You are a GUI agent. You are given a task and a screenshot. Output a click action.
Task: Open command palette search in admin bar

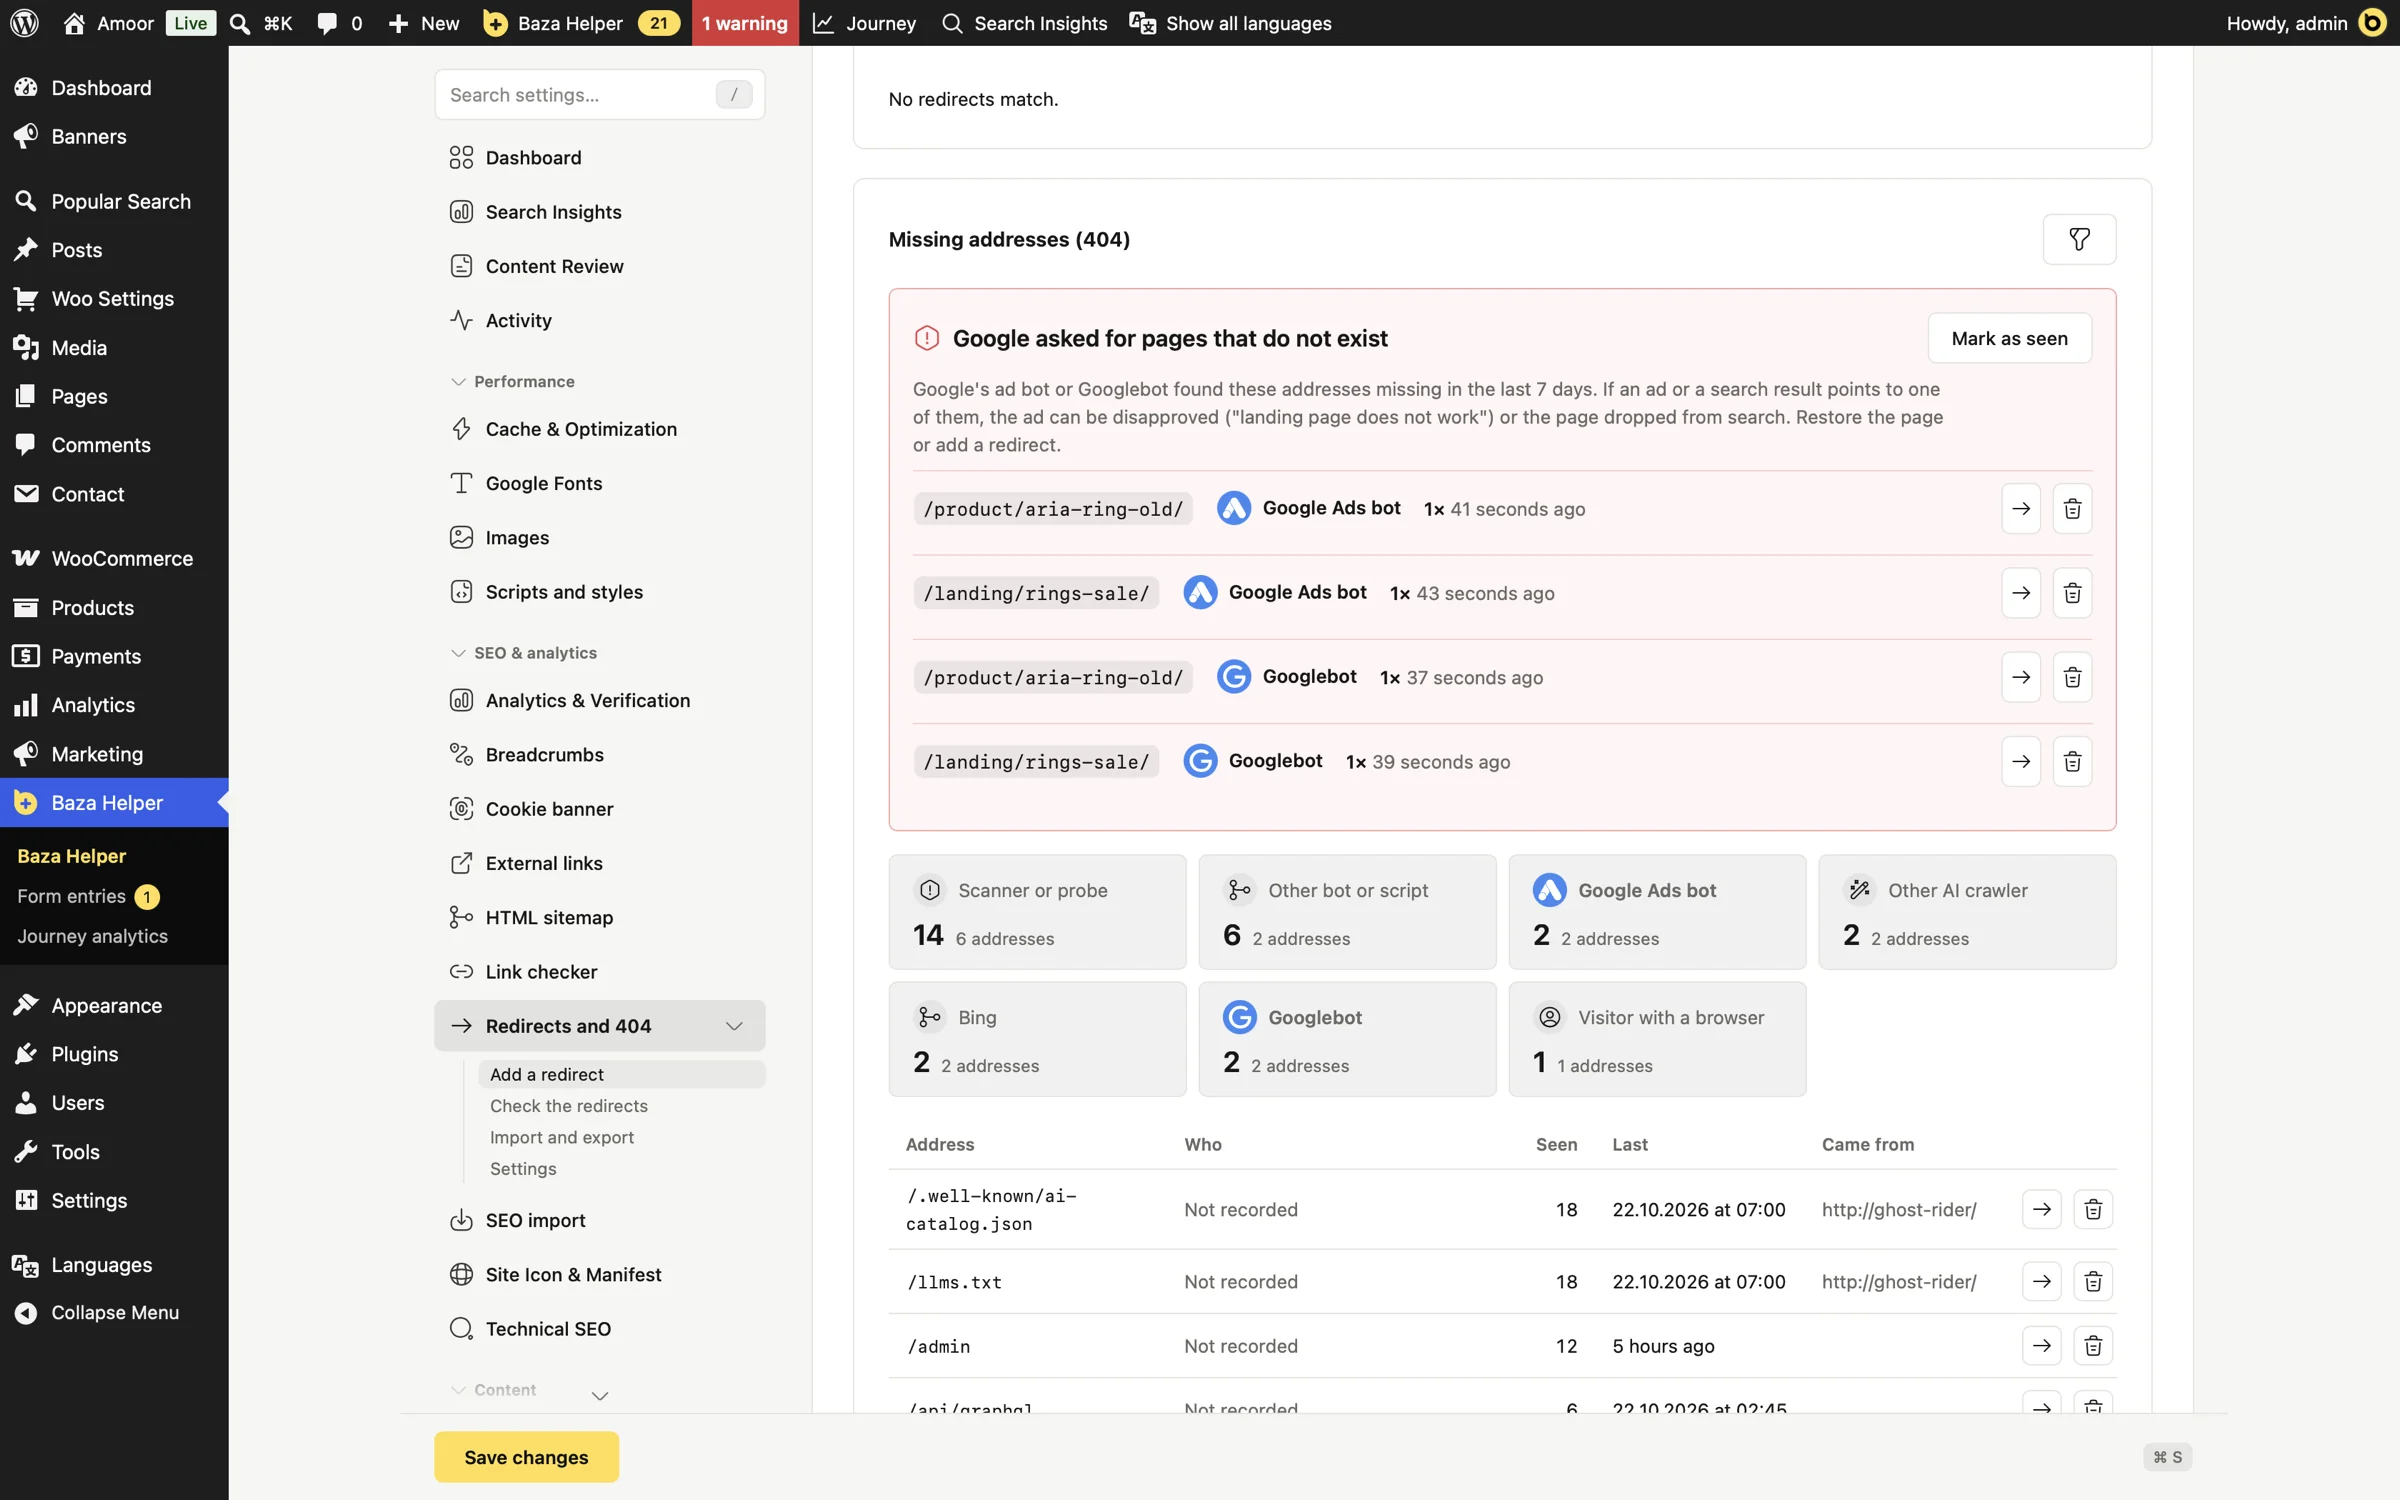coord(260,23)
